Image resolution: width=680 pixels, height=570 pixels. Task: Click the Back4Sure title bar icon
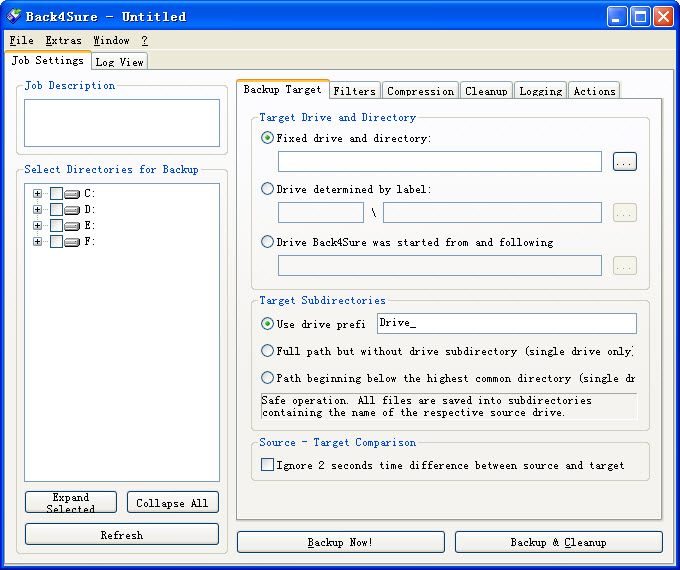click(14, 16)
